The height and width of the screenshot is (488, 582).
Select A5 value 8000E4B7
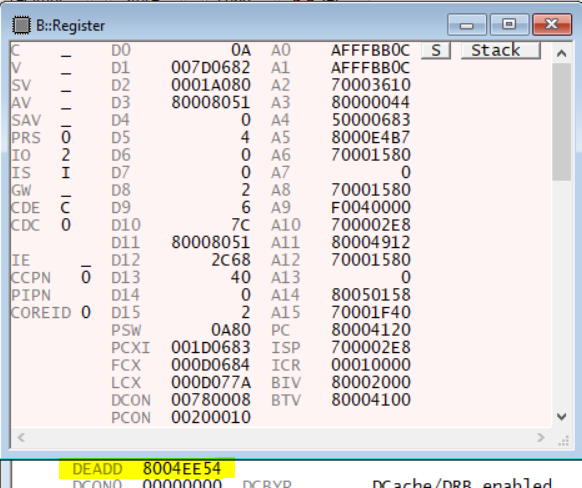click(371, 137)
